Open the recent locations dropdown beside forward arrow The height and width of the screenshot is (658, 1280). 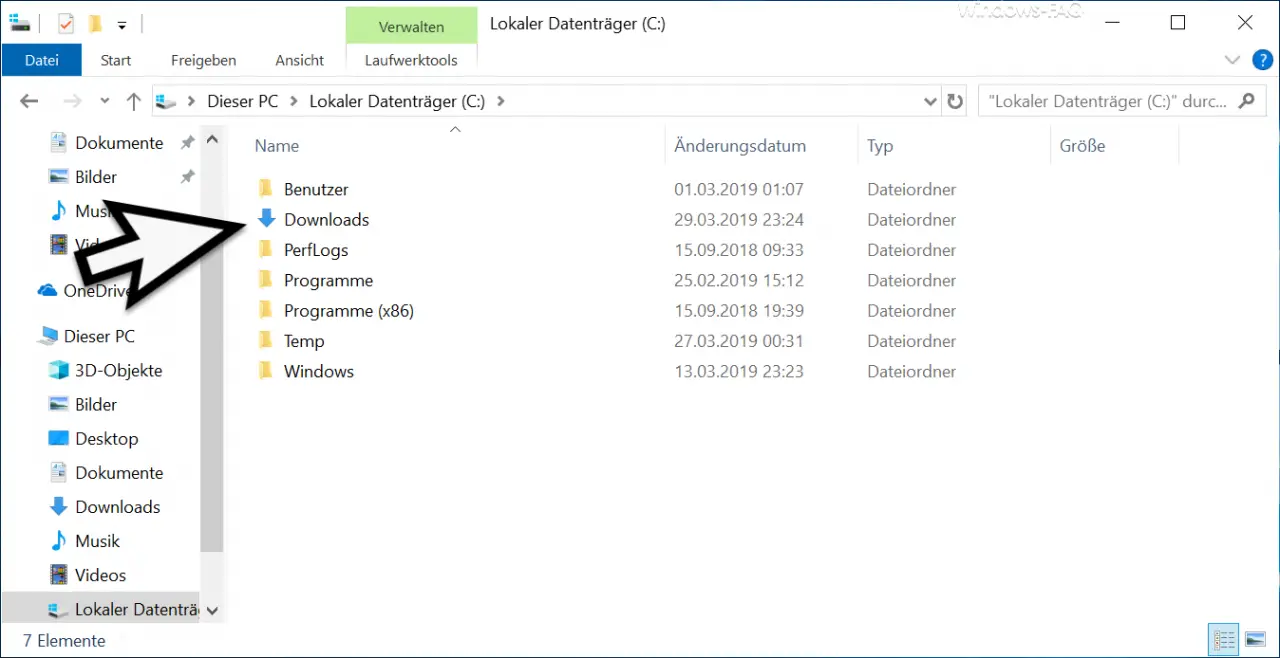[x=105, y=101]
